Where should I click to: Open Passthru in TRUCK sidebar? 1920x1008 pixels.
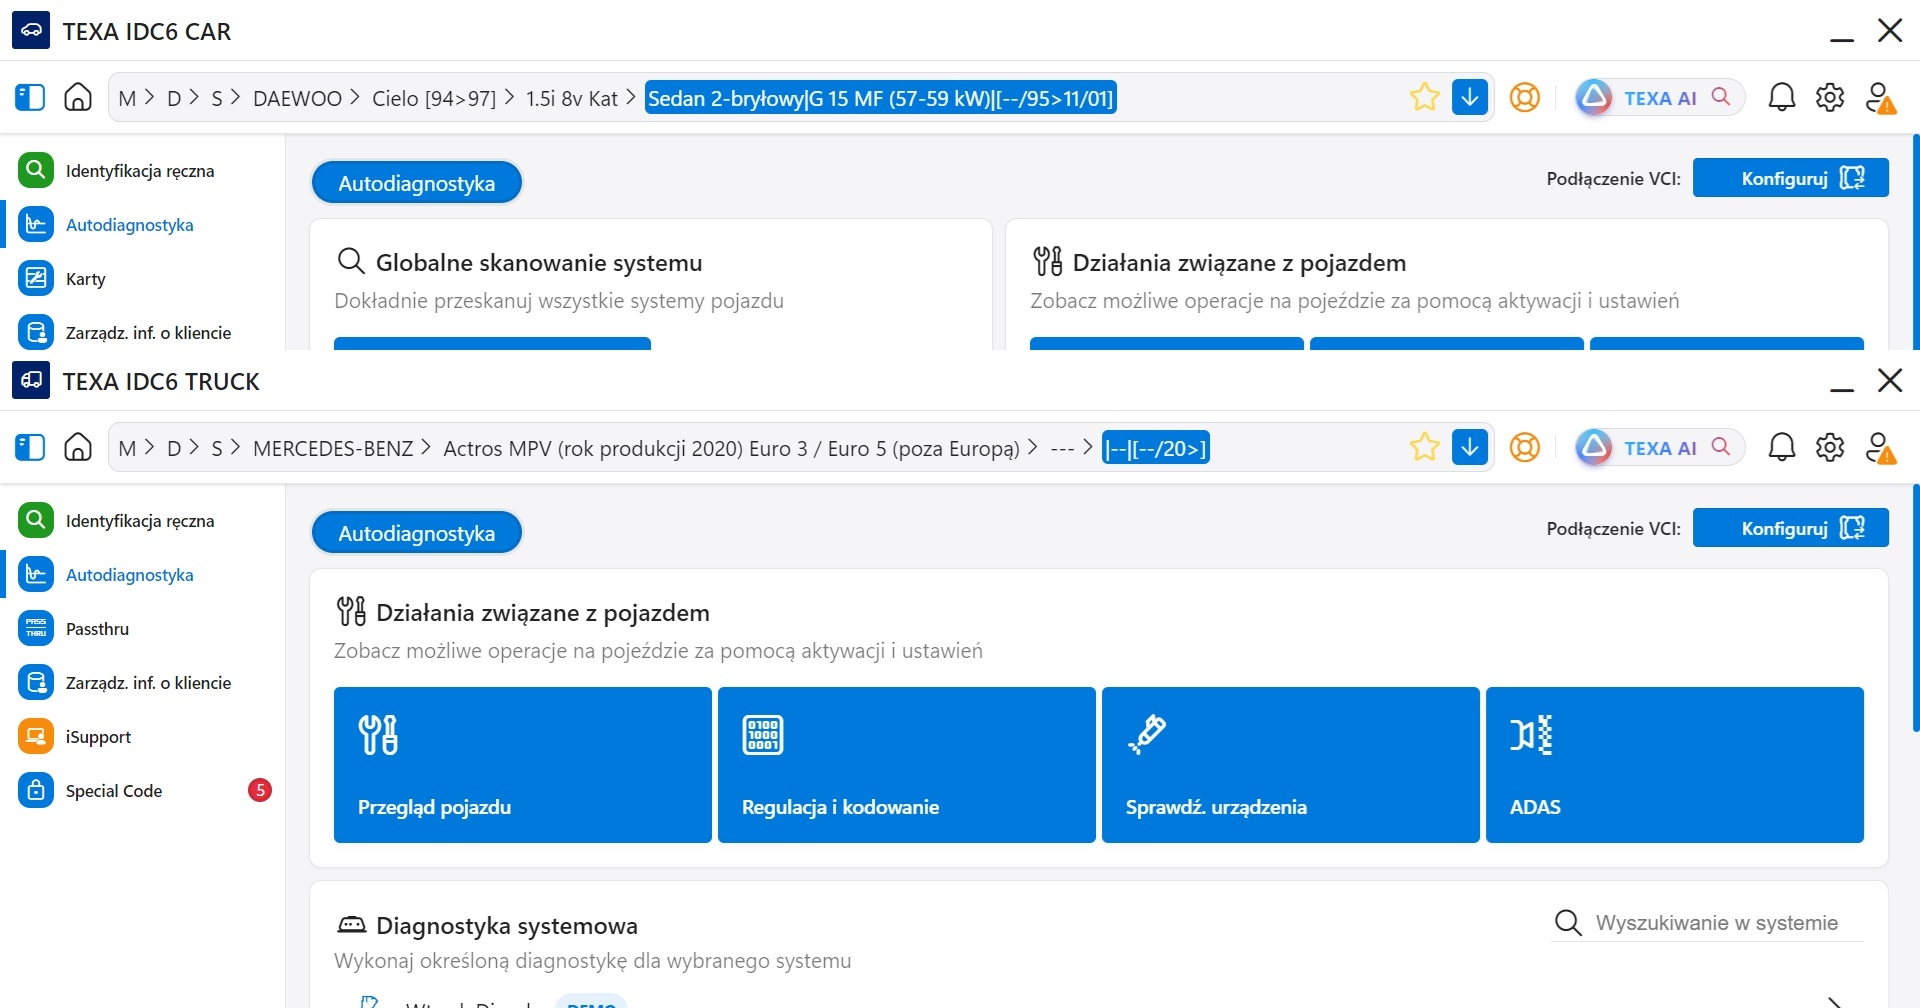click(x=140, y=629)
